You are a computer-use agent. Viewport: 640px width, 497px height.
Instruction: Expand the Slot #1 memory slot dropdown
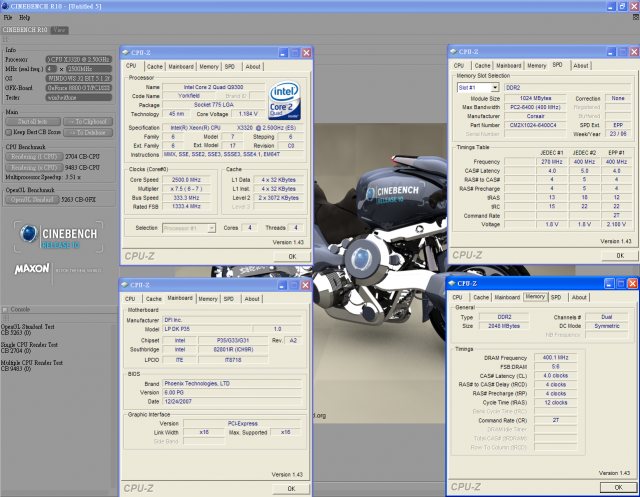pyautogui.click(x=495, y=88)
